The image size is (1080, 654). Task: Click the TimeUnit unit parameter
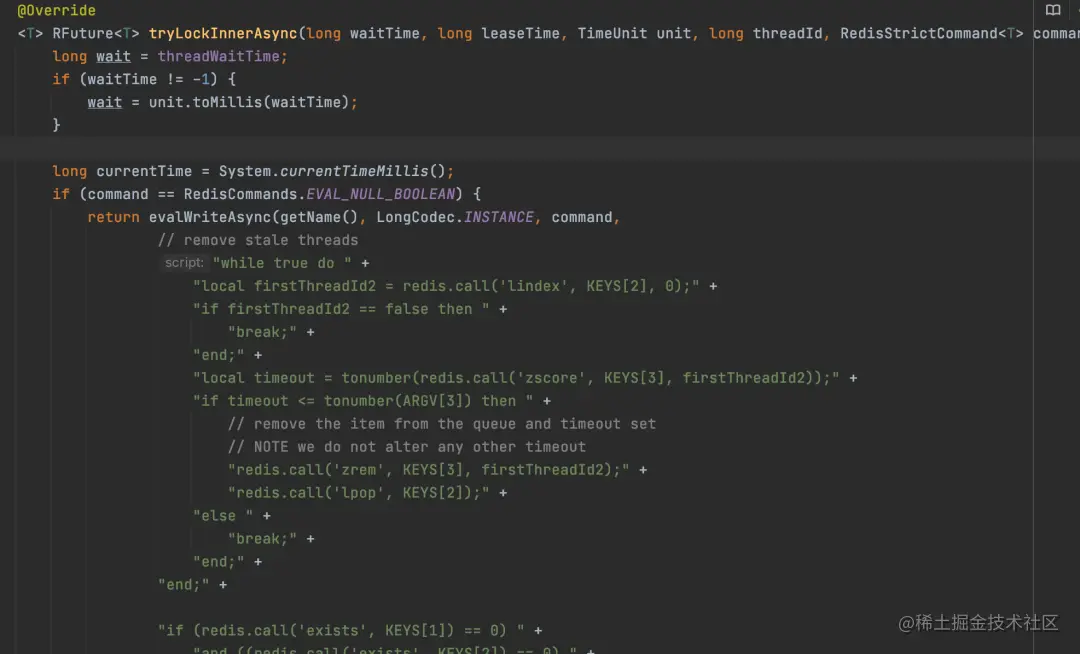(634, 33)
